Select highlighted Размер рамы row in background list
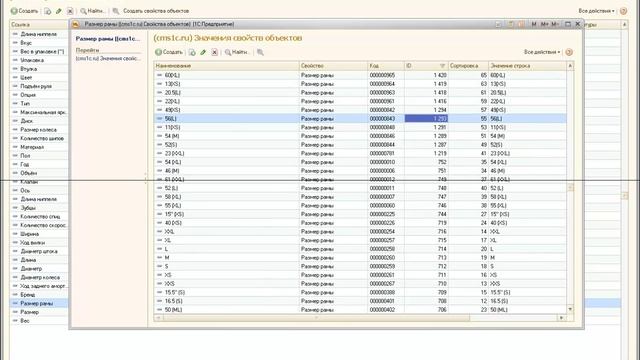The height and width of the screenshot is (360, 640). (x=39, y=303)
